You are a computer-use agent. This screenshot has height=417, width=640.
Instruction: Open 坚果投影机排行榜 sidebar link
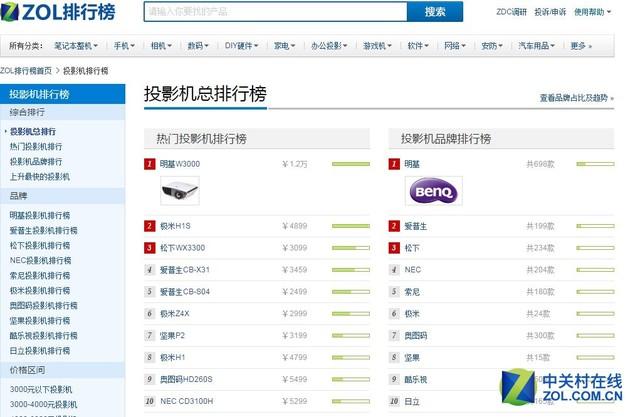pyautogui.click(x=40, y=321)
